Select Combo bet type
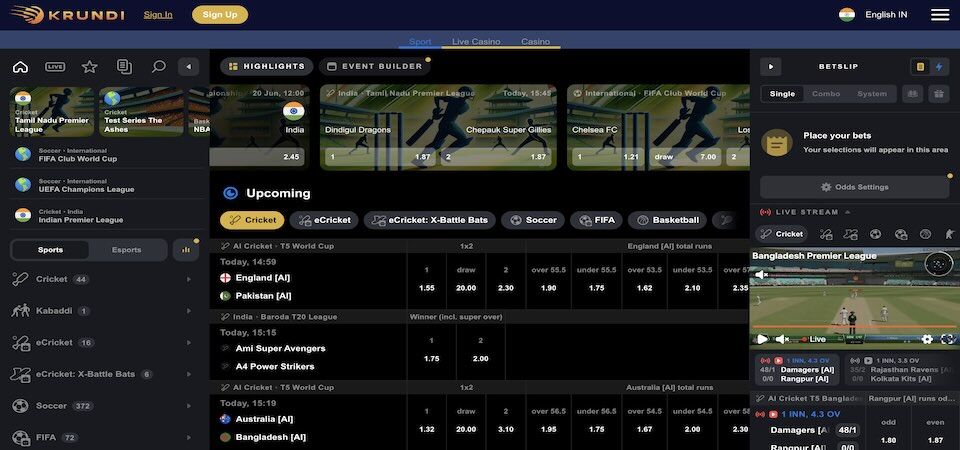Viewport: 960px width, 450px height. (825, 94)
